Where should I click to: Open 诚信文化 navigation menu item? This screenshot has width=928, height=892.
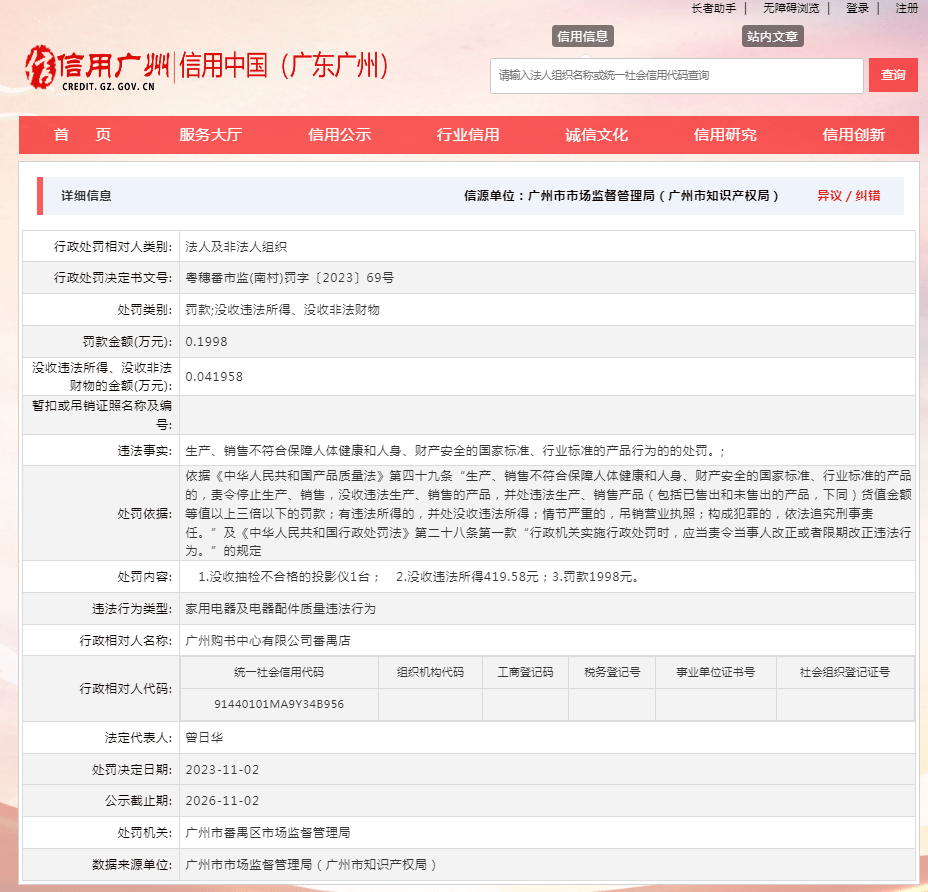click(x=596, y=135)
